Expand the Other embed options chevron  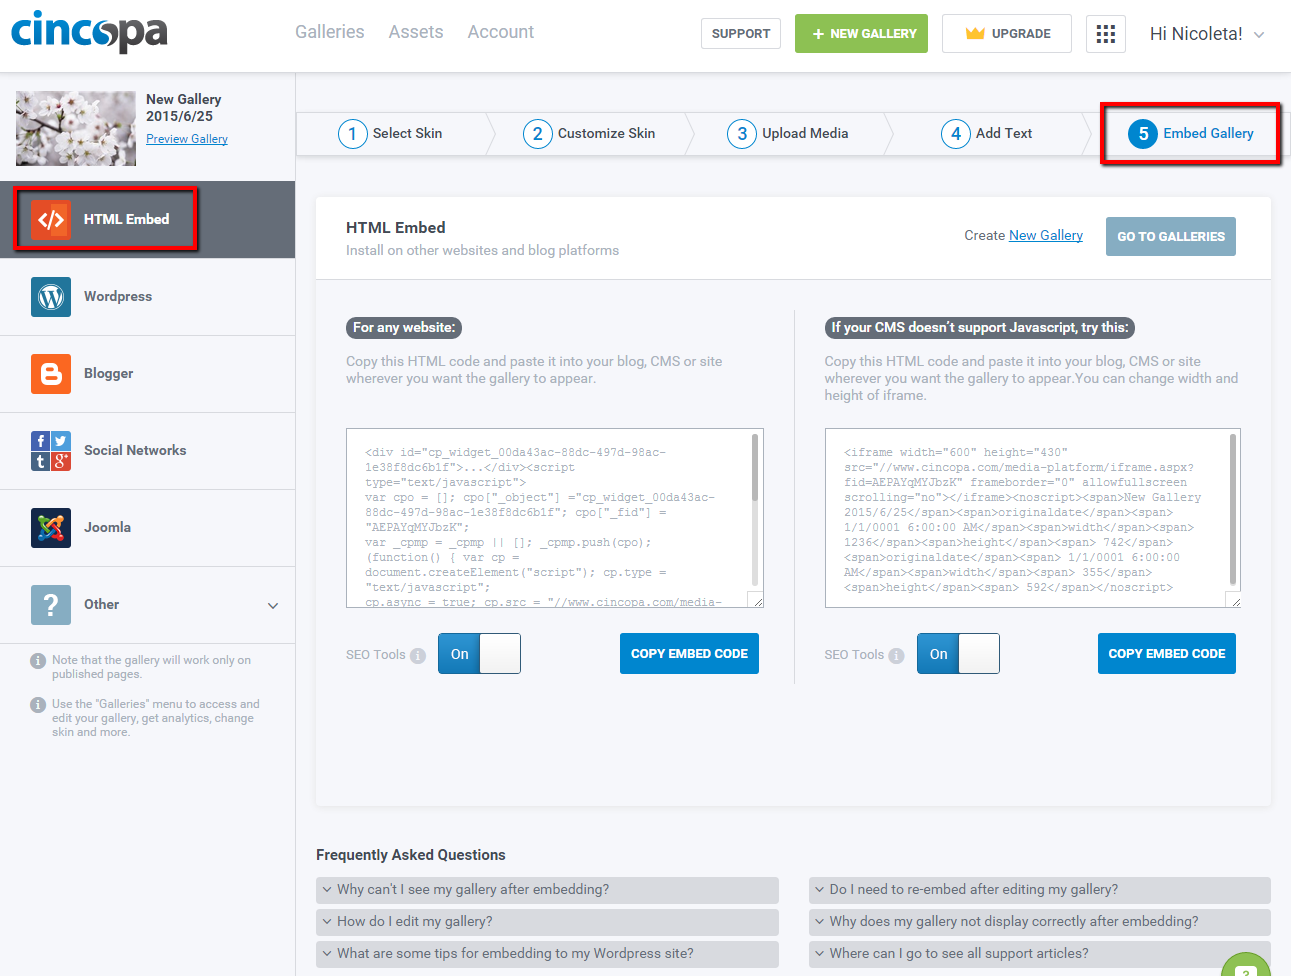click(273, 606)
